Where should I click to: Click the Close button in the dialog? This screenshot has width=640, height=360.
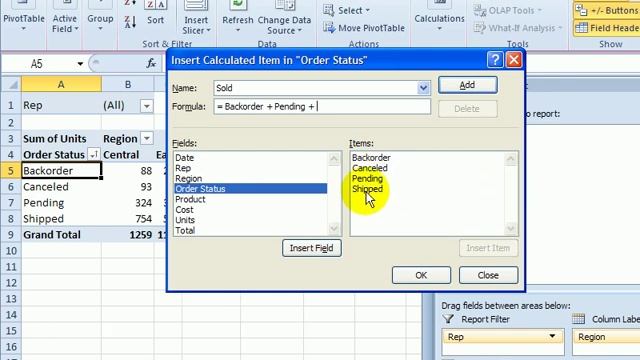488,275
